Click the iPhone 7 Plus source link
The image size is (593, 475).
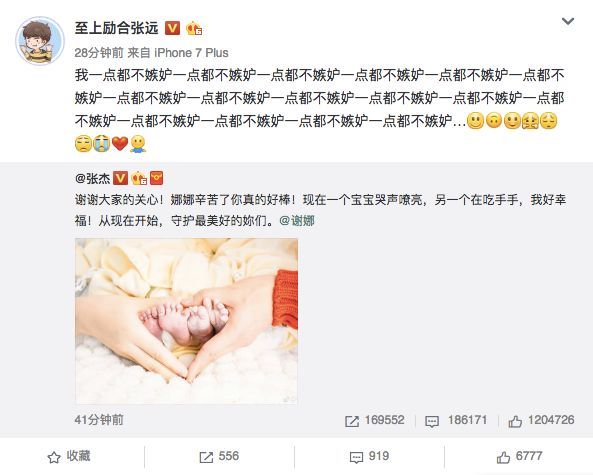[x=191, y=53]
